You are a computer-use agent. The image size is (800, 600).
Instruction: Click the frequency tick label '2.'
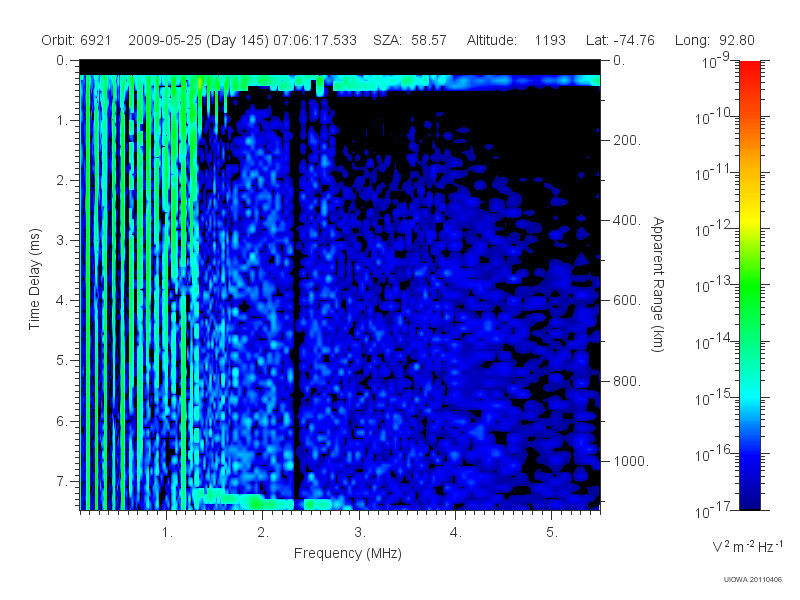(x=263, y=533)
